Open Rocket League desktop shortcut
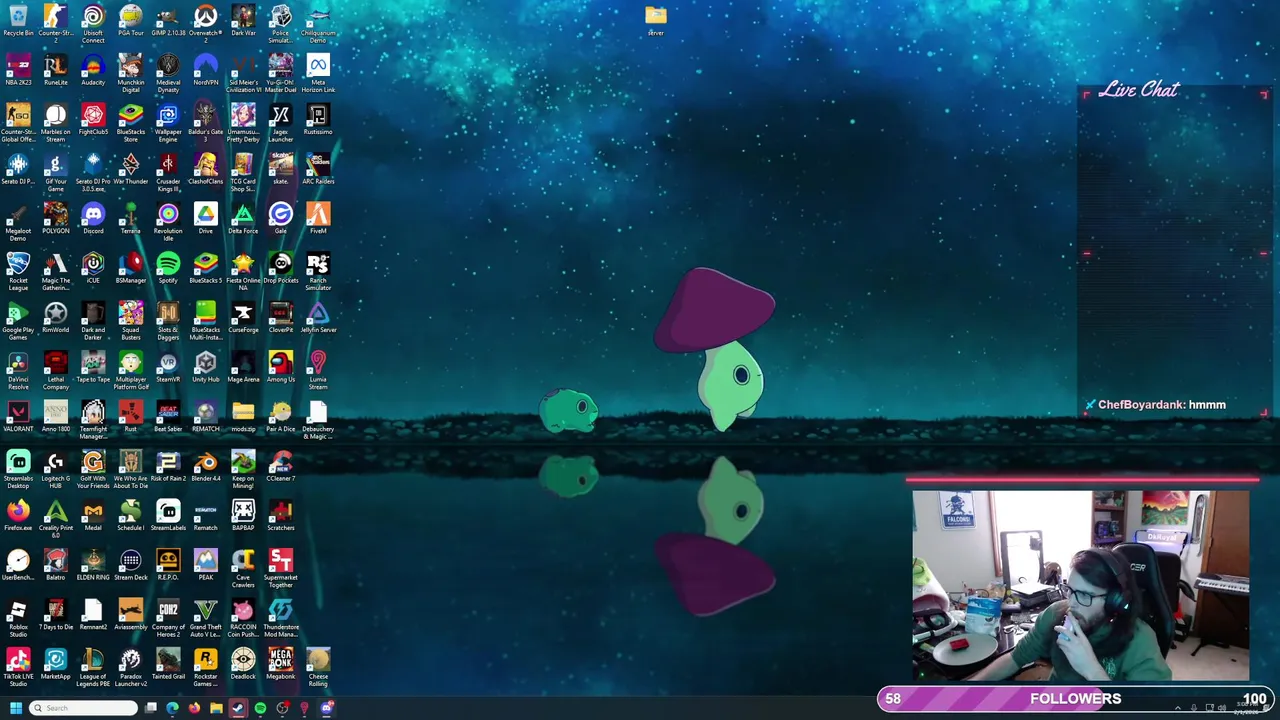The width and height of the screenshot is (1280, 720). 18,272
